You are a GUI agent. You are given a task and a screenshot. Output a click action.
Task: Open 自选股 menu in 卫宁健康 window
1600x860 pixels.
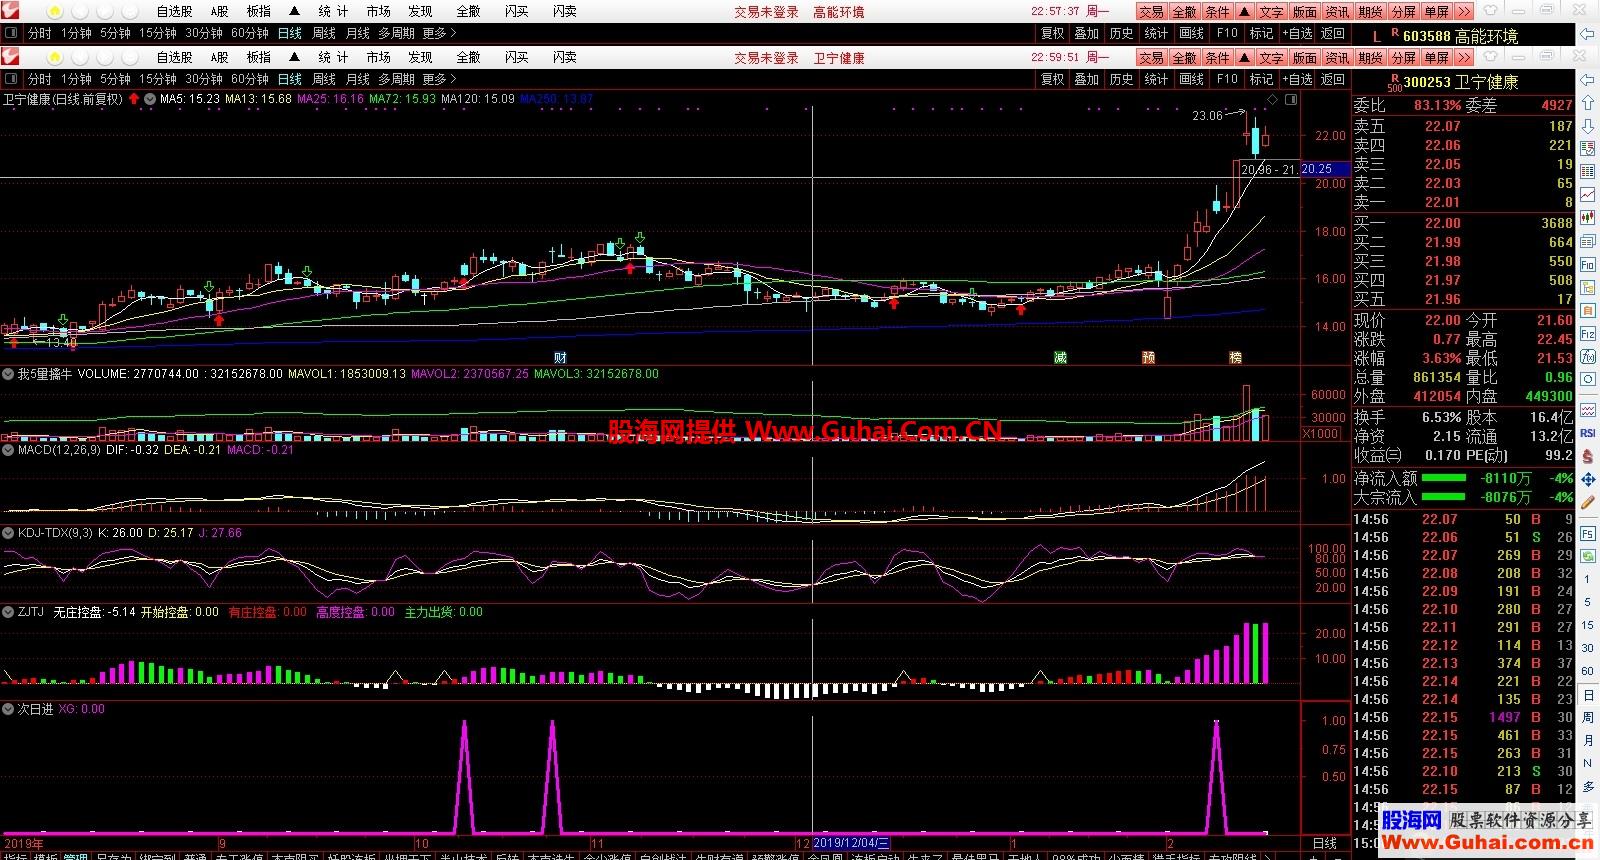point(174,57)
